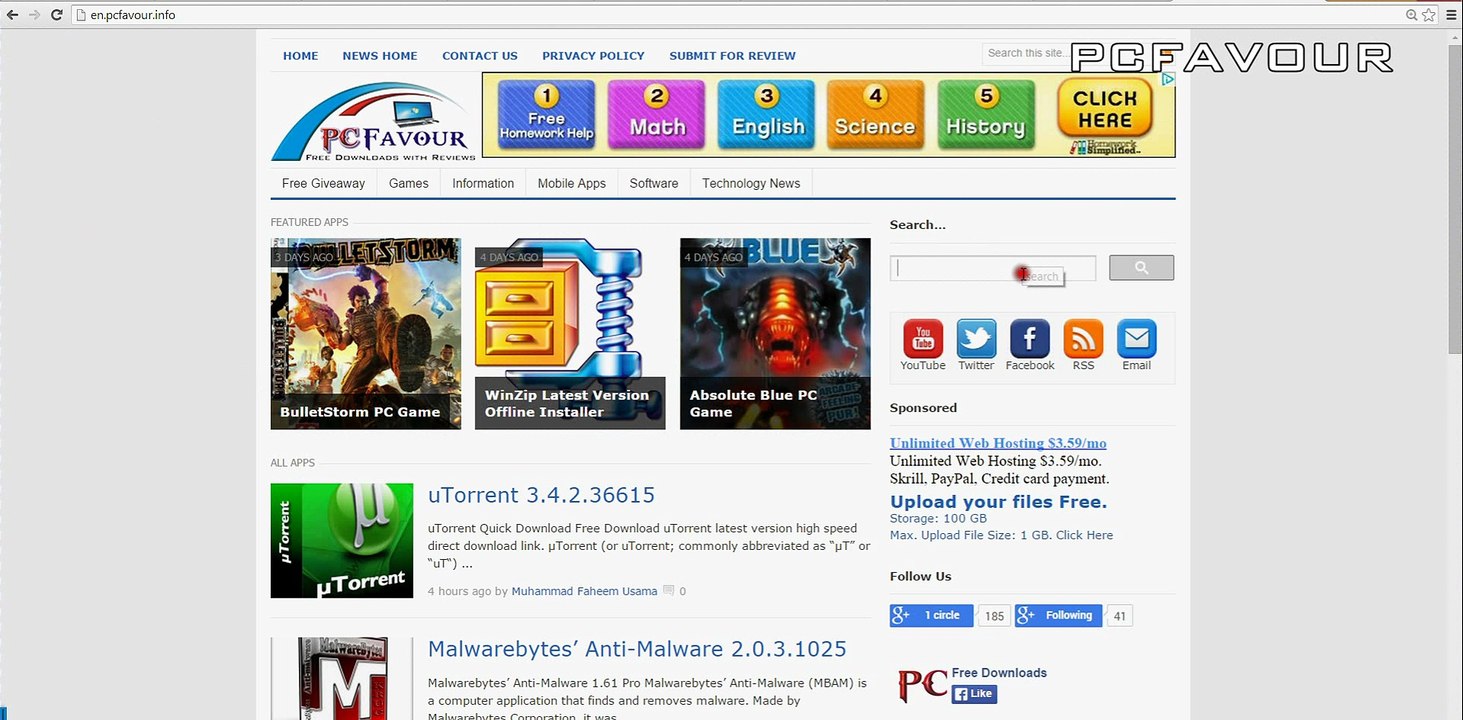Viewport: 1463px width, 720px height.
Task: Open the NEWS HOME menu item
Action: pyautogui.click(x=380, y=56)
